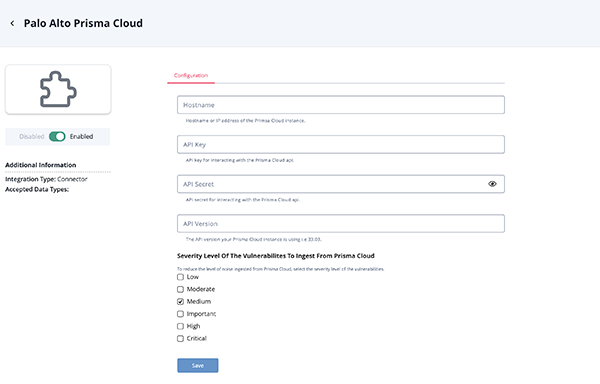600x384 pixels.
Task: Uncheck the Medium severity checkbox
Action: [180, 301]
